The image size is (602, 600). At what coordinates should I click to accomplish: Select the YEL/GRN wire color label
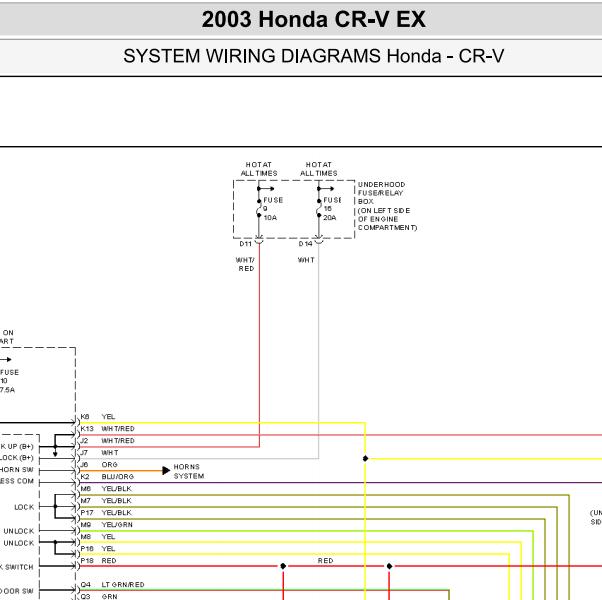(x=117, y=524)
